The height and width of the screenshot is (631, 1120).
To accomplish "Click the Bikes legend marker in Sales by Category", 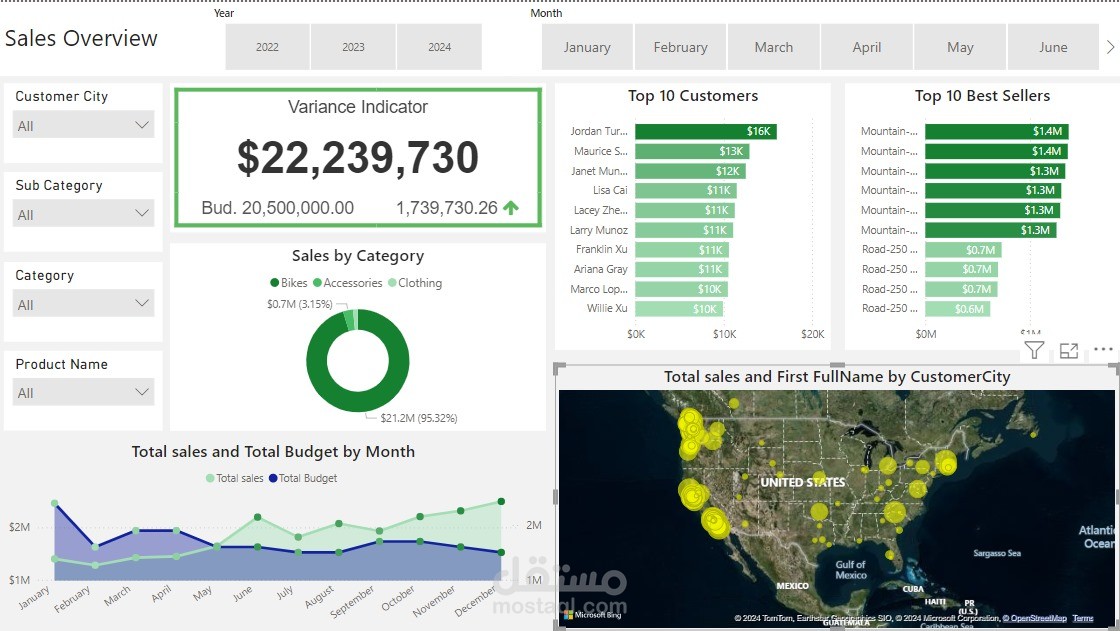I will tap(274, 283).
